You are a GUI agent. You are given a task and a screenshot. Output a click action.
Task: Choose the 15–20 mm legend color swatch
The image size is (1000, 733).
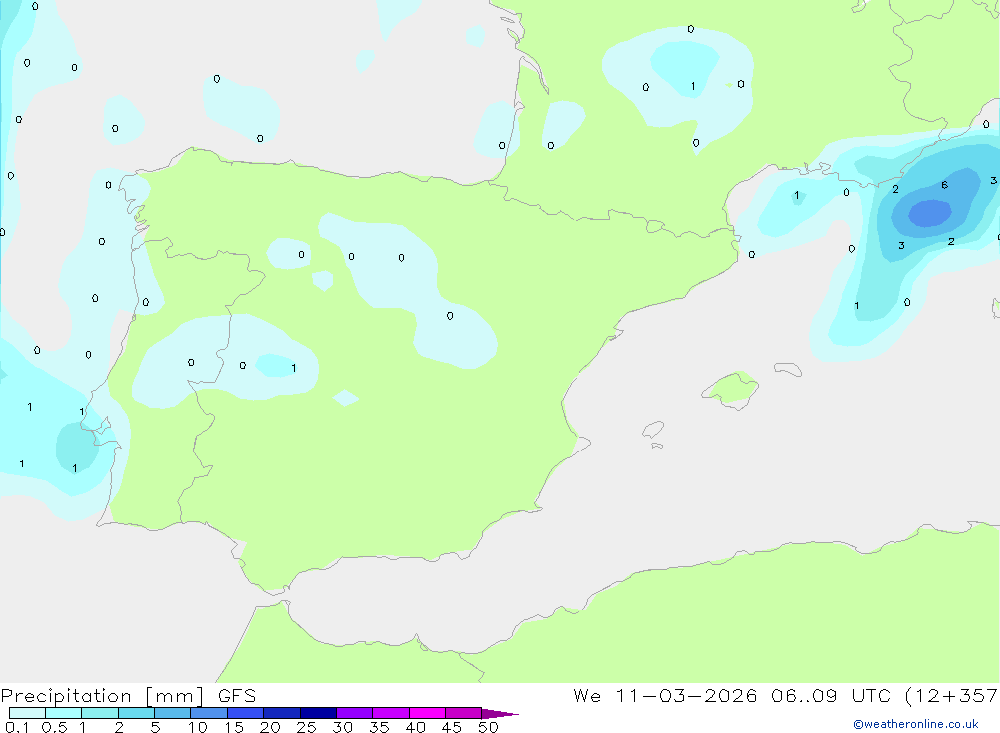(x=245, y=713)
